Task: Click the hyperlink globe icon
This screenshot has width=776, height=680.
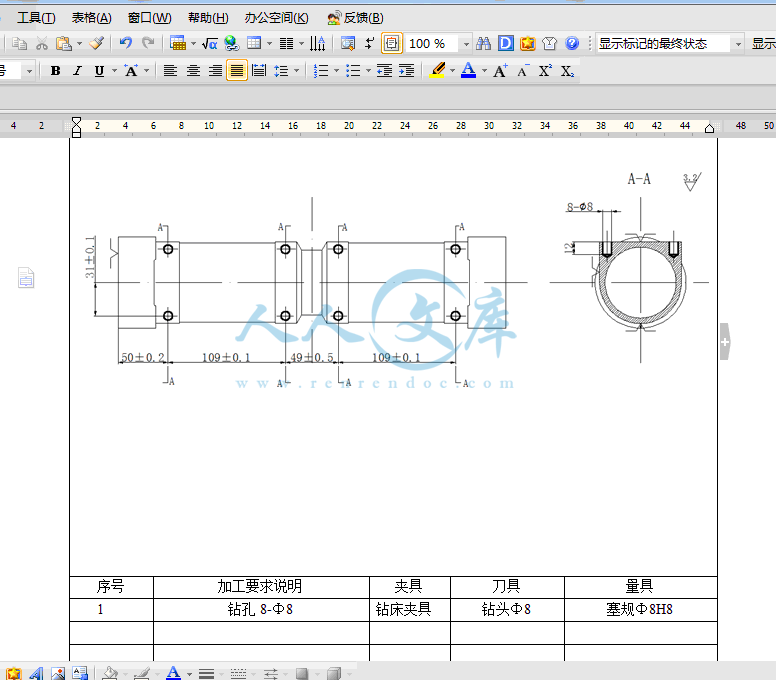Action: click(232, 44)
